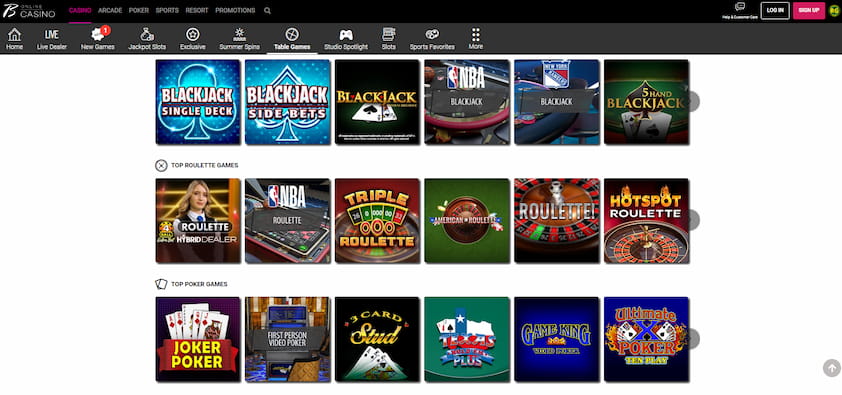Launch 5 Hand Blackjack game
Viewport: 842px width, 395px height.
click(x=646, y=102)
